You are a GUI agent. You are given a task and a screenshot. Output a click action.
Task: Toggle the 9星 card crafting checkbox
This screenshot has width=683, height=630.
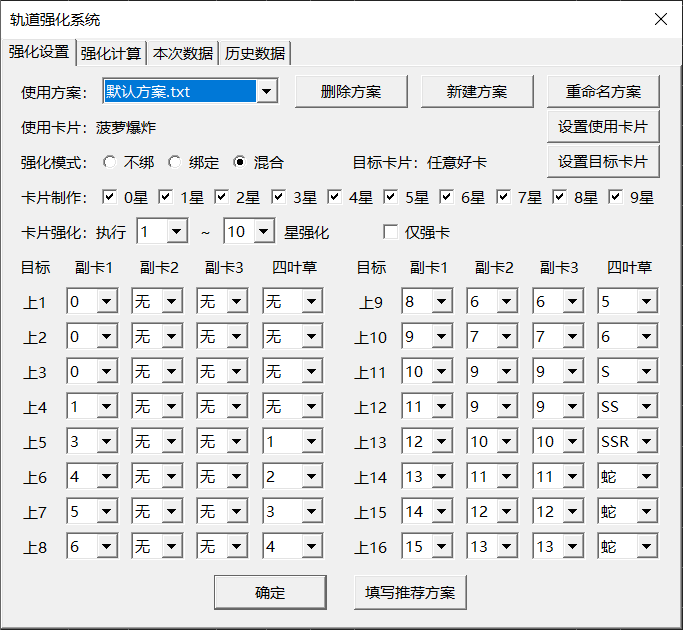(615, 197)
